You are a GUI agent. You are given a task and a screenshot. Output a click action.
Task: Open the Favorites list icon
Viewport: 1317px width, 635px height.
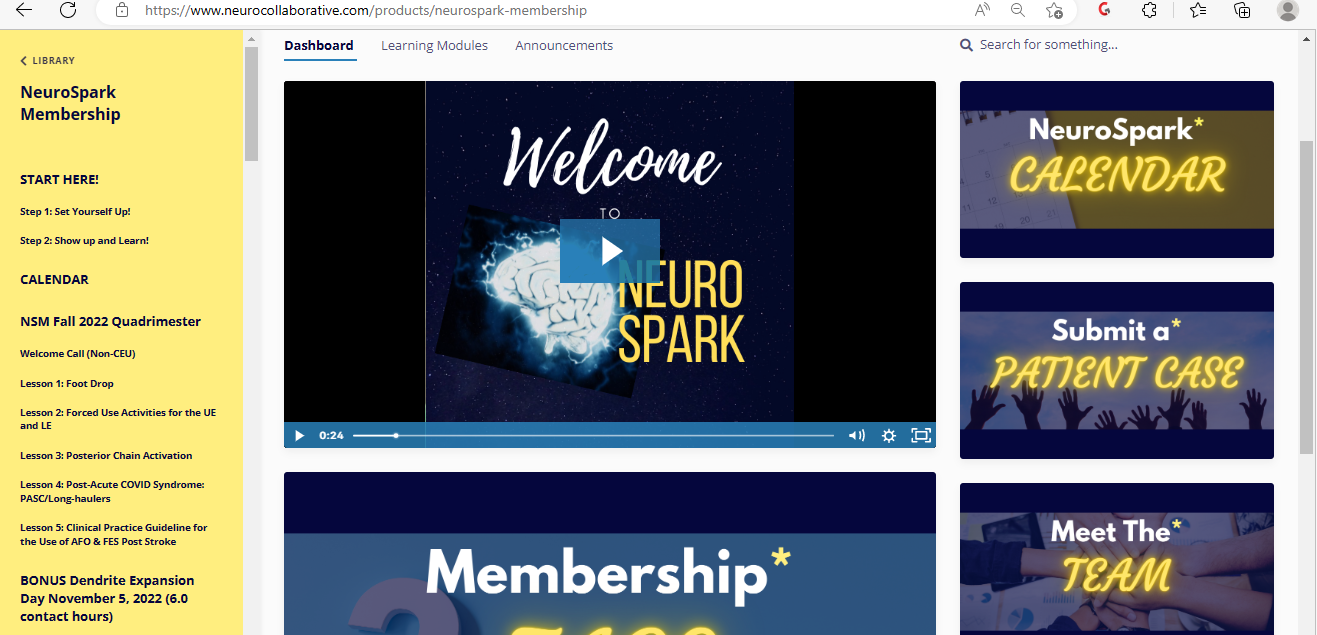(x=1198, y=10)
